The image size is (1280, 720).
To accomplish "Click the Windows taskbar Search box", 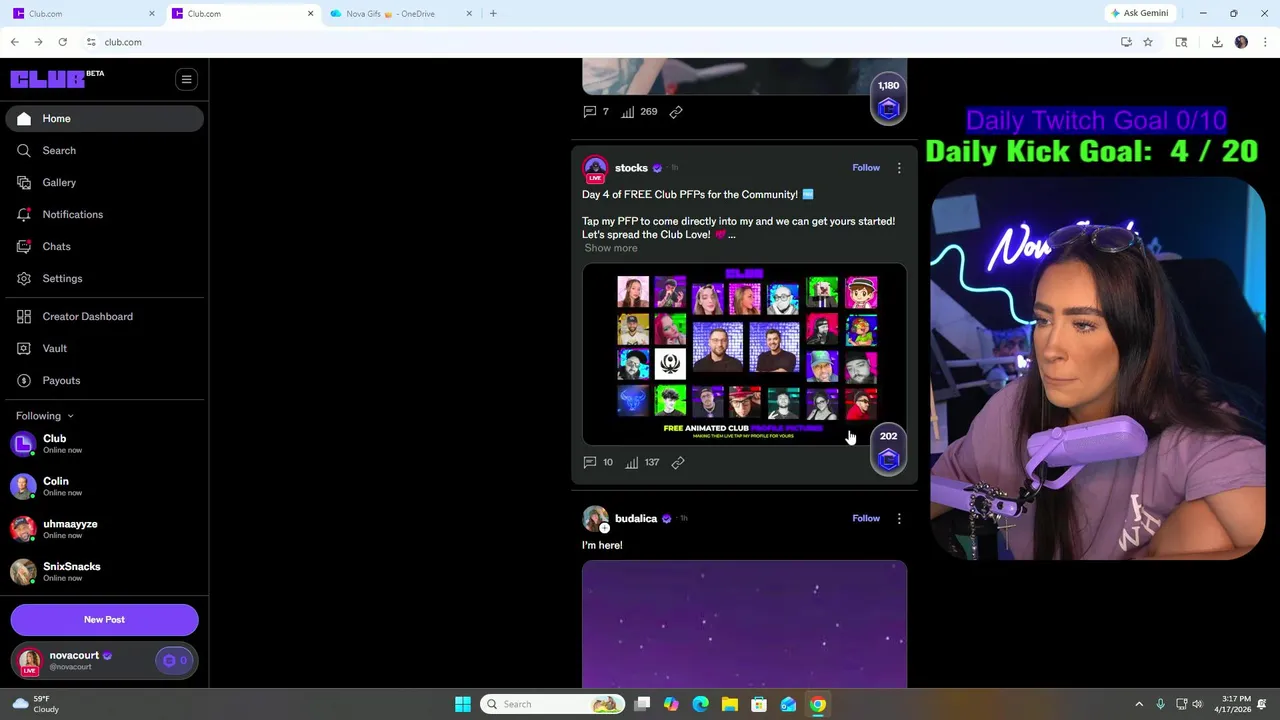I will [552, 704].
